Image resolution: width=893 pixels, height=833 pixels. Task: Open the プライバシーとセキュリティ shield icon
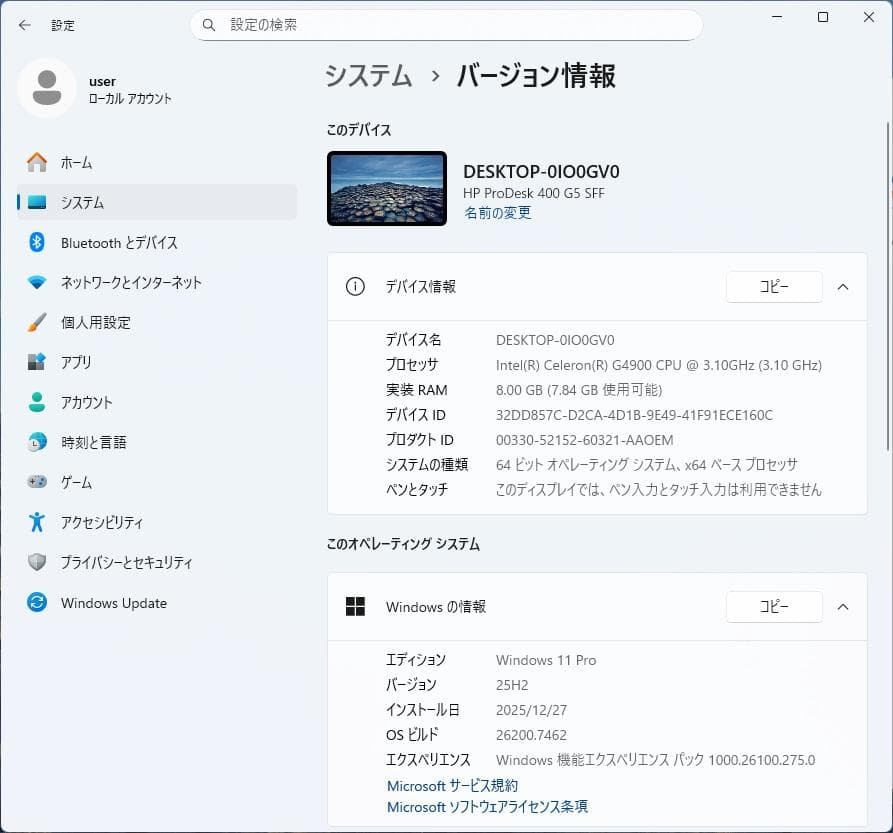(39, 562)
